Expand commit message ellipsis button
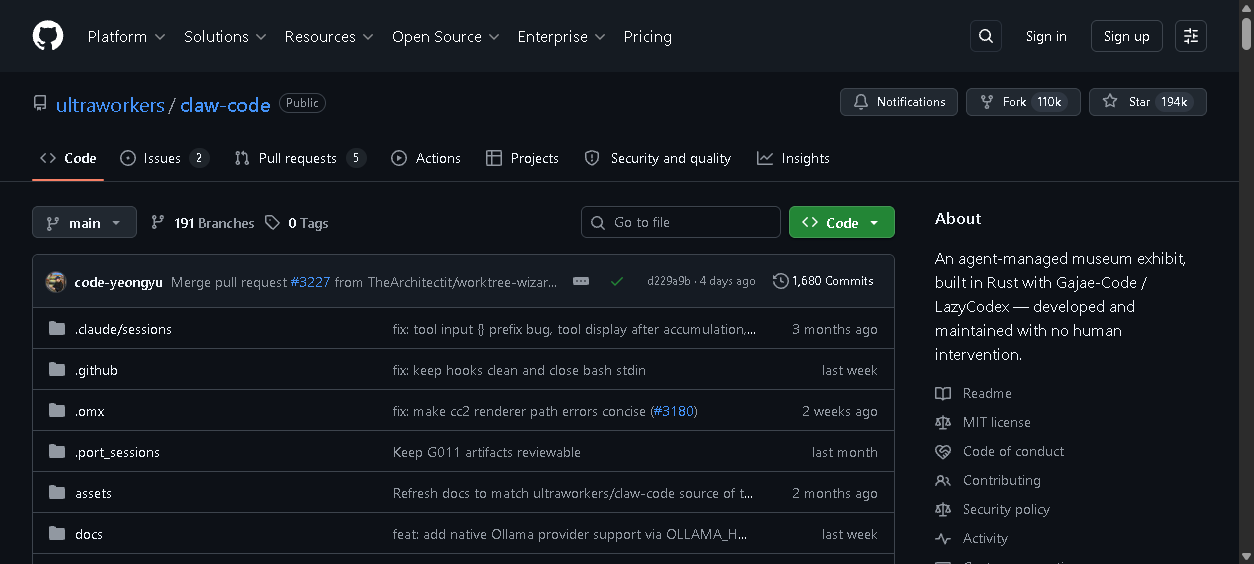The image size is (1254, 564). [581, 282]
